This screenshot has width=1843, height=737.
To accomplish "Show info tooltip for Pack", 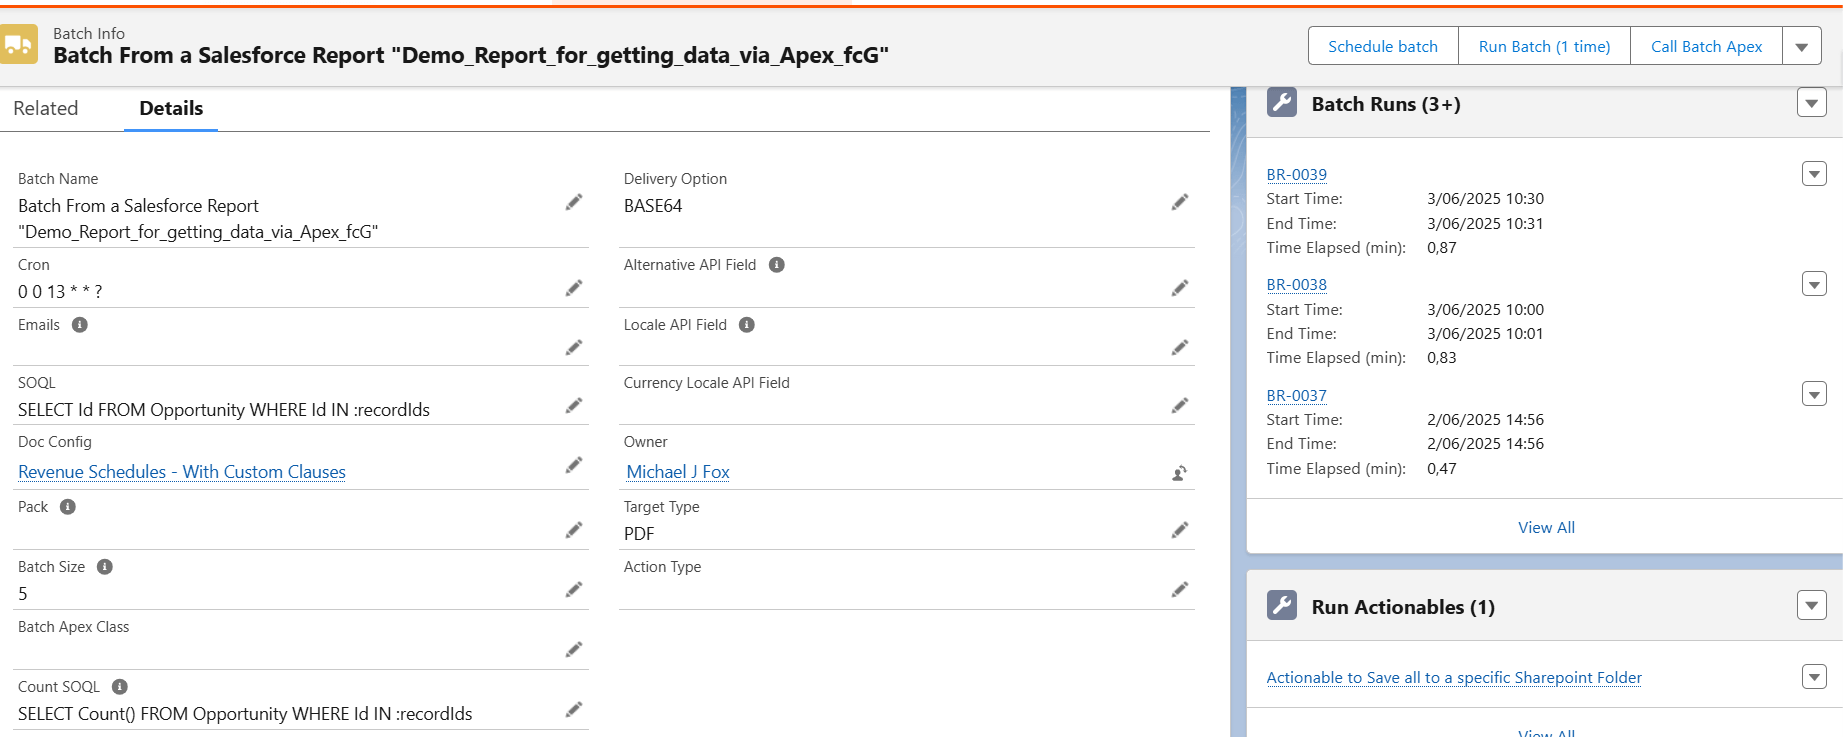I will coord(68,507).
